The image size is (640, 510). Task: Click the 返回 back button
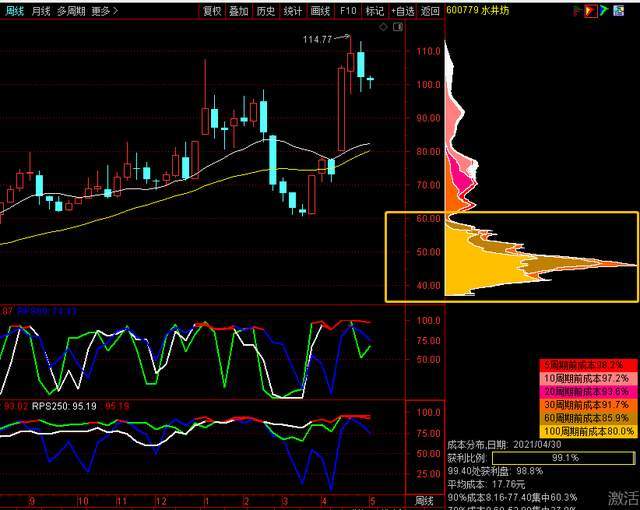tap(430, 11)
